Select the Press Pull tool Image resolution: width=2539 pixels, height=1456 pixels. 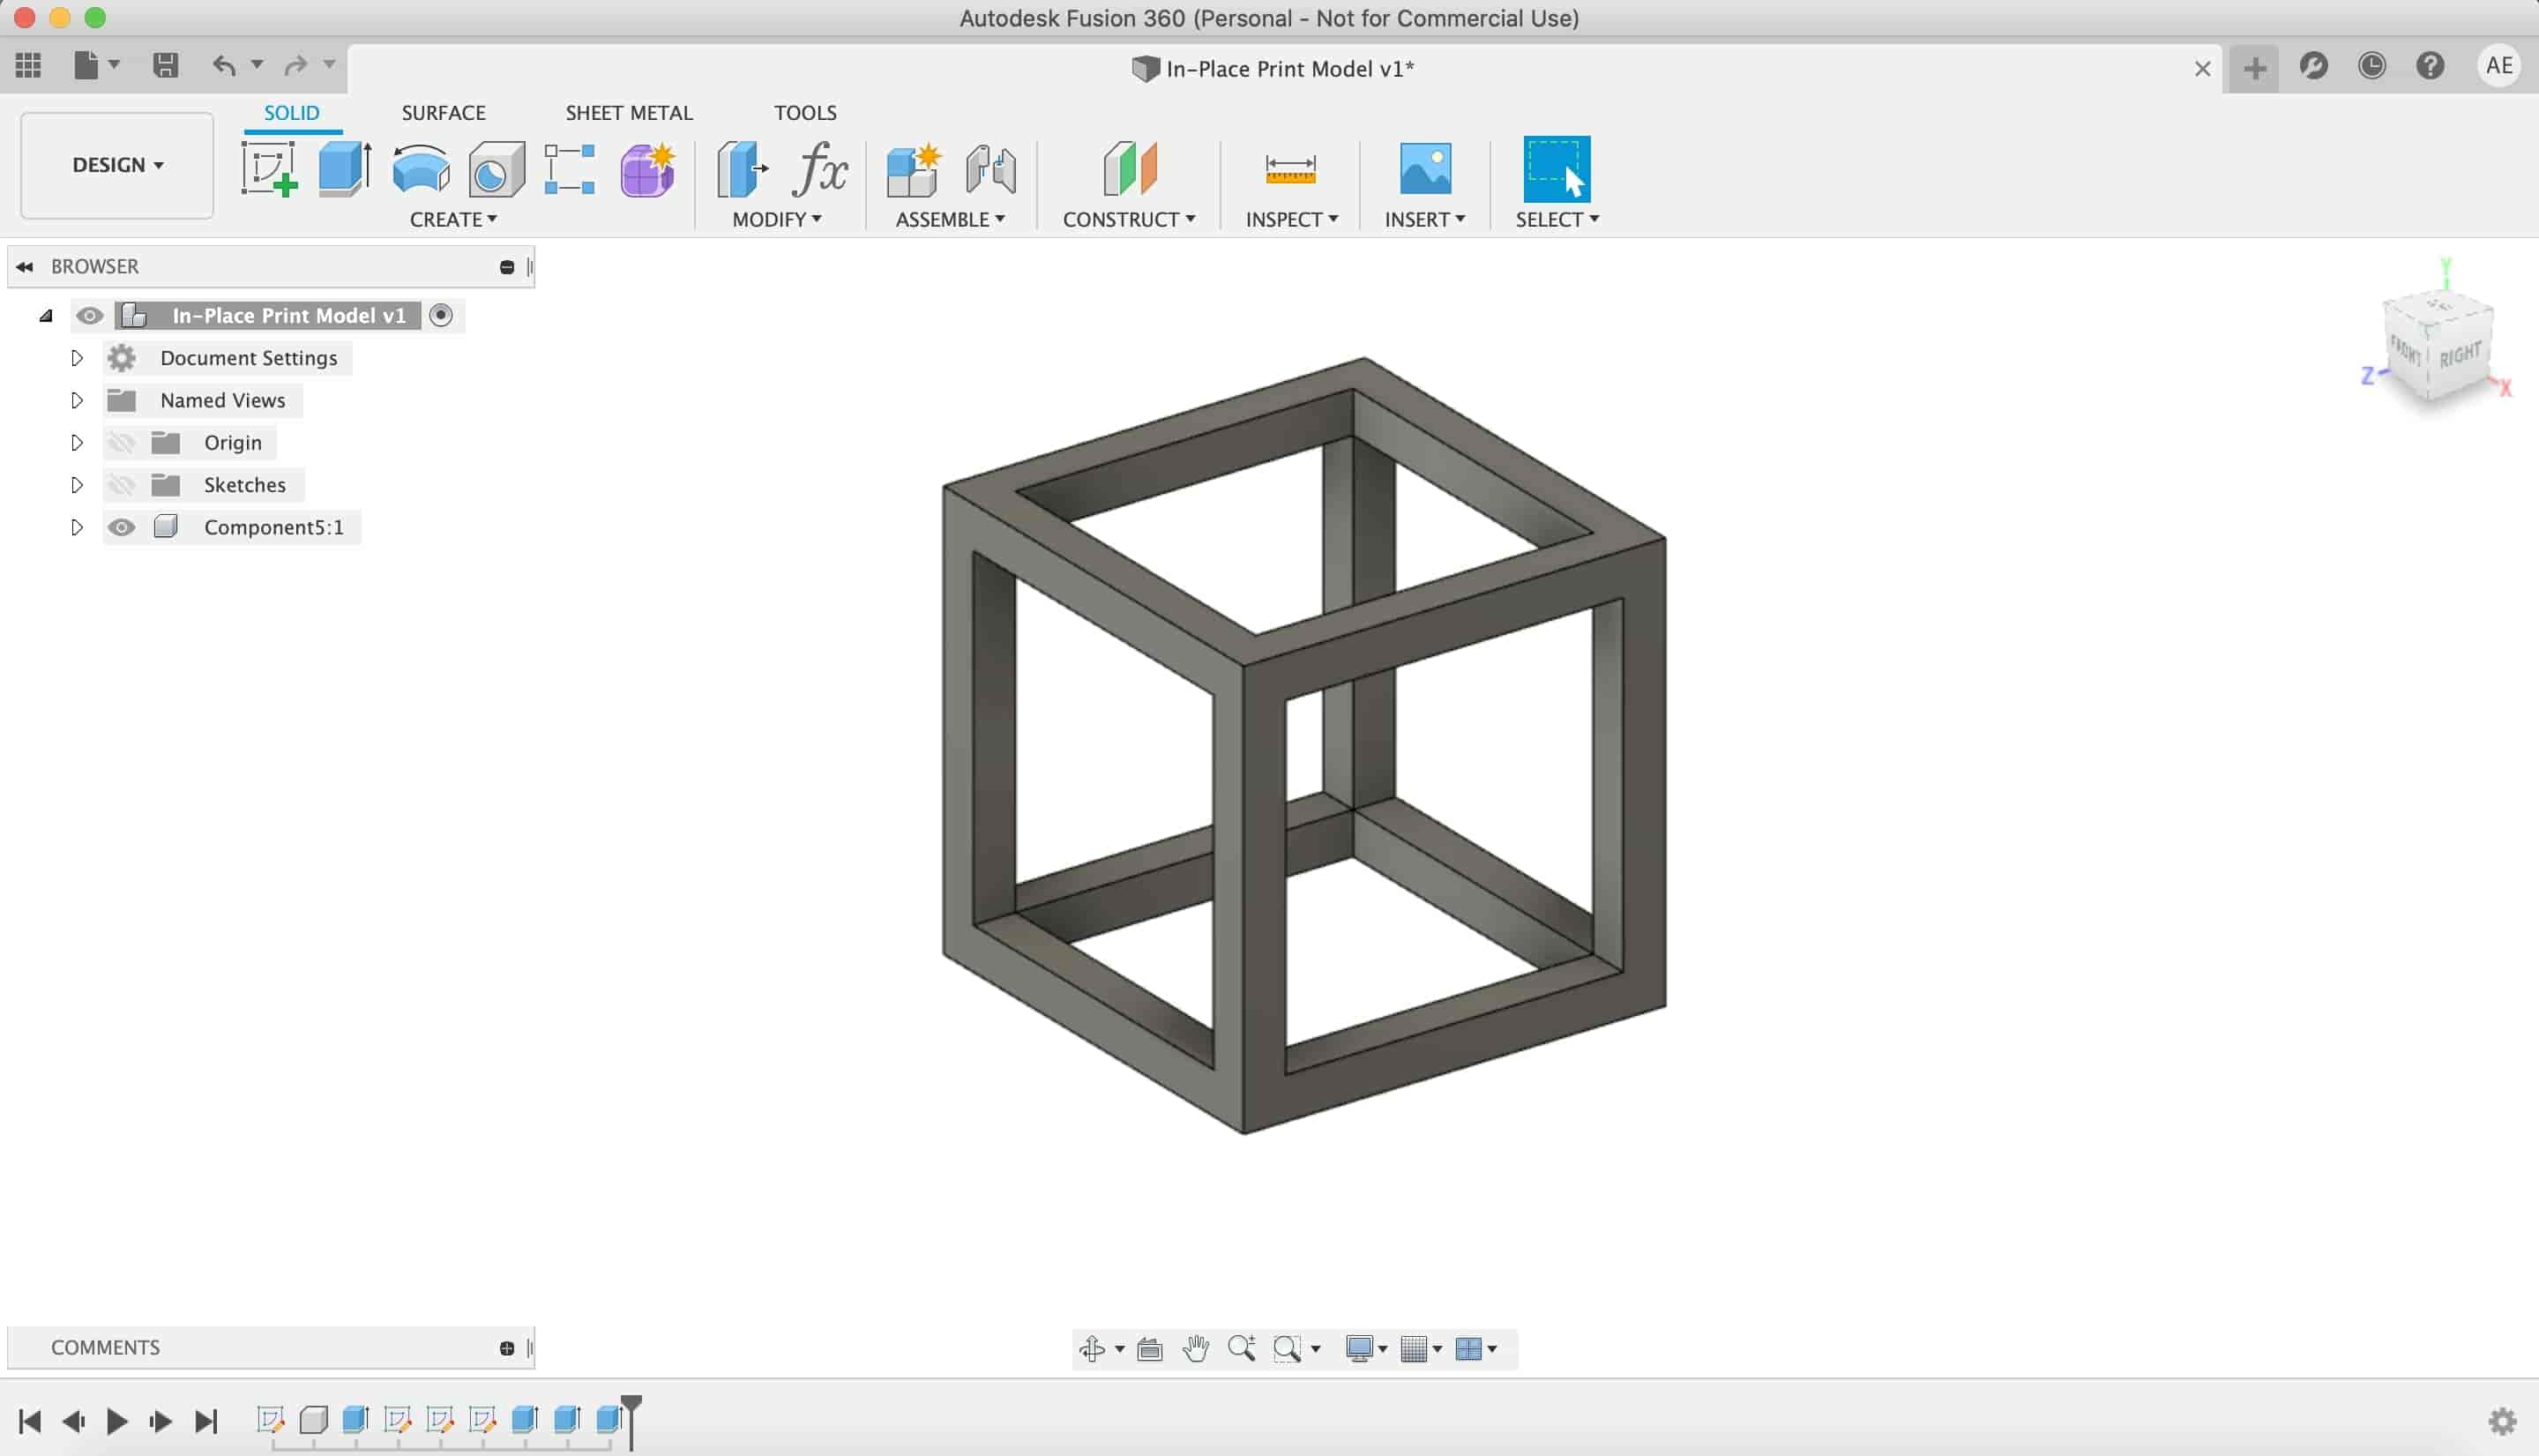pyautogui.click(x=742, y=168)
